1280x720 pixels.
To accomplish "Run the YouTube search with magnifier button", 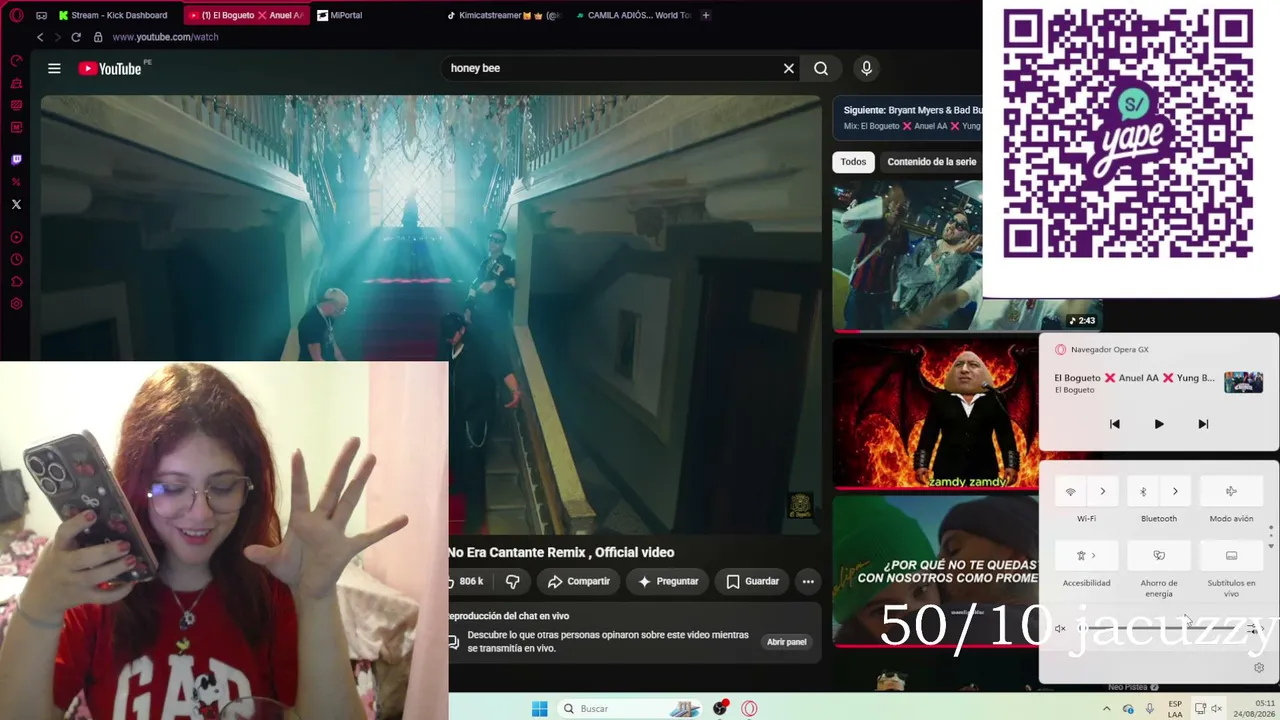I will point(821,68).
